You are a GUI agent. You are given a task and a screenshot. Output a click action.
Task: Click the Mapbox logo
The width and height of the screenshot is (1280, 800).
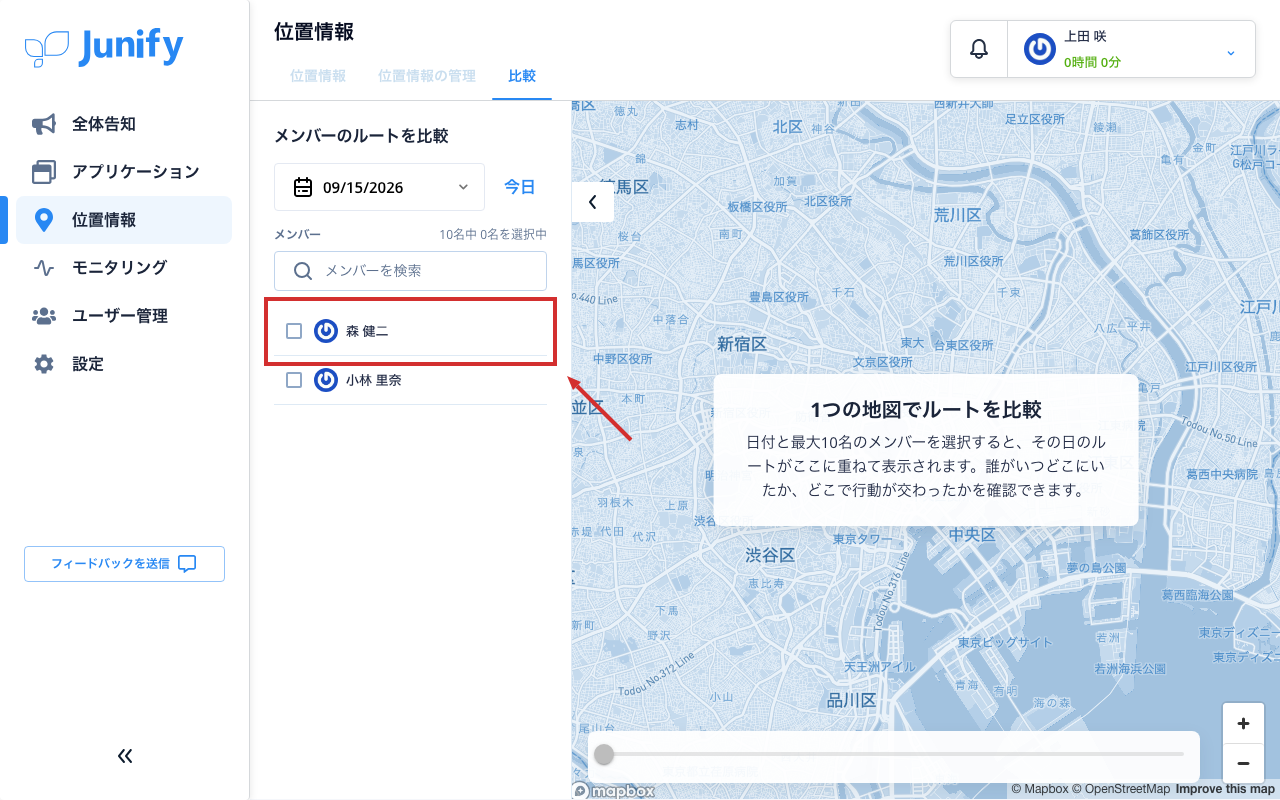pos(614,791)
